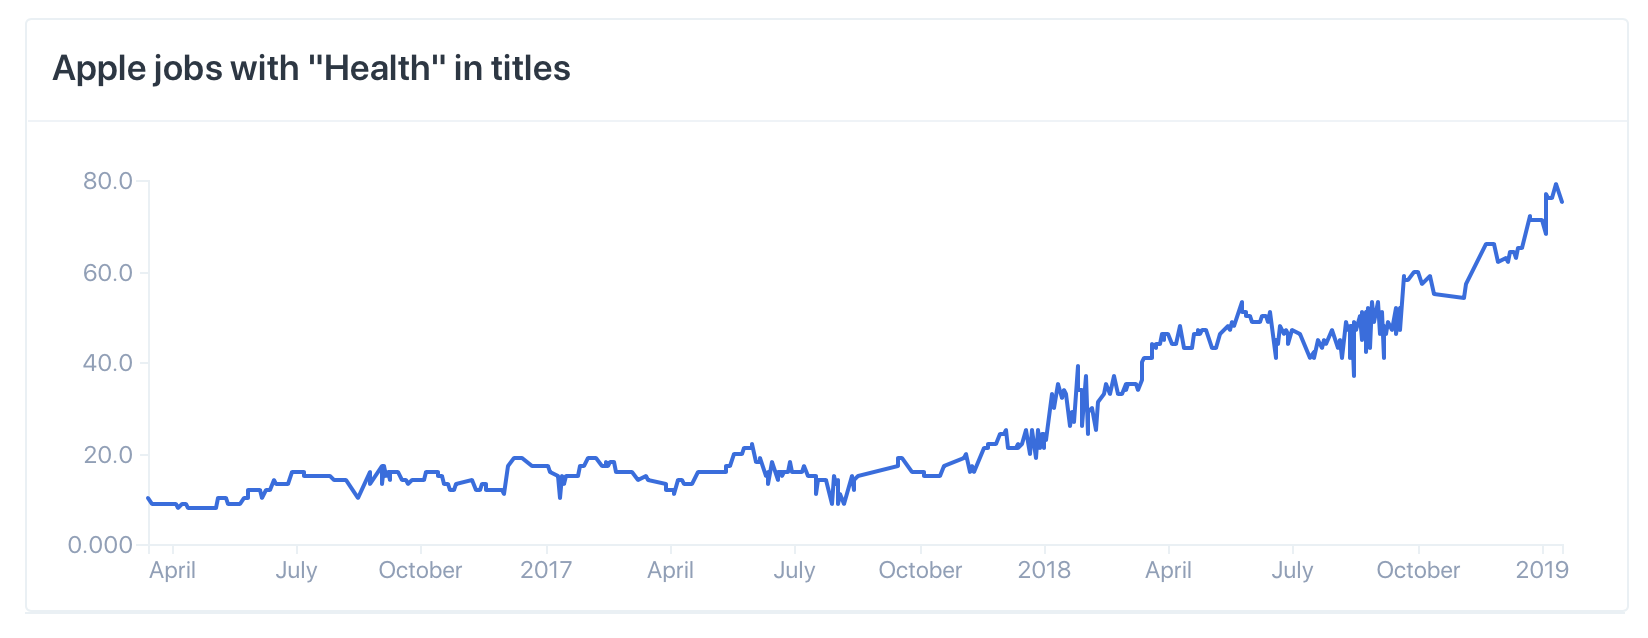This screenshot has height=638, width=1648.
Task: Click the July label between 2018 and 2019
Action: [1292, 570]
